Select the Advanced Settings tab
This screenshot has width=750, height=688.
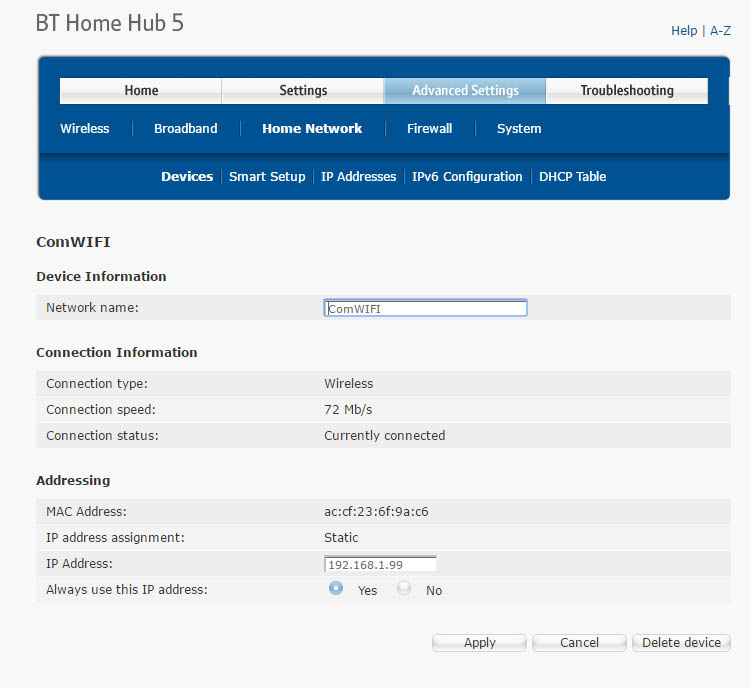465,91
